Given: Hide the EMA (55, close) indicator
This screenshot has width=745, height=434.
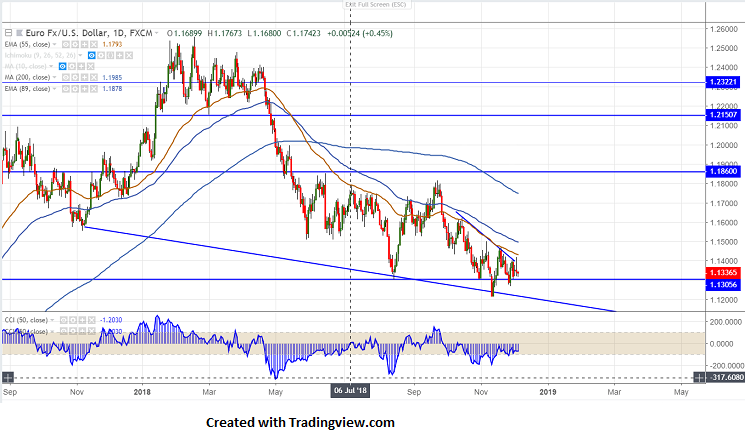Looking at the screenshot, I should coord(66,44).
